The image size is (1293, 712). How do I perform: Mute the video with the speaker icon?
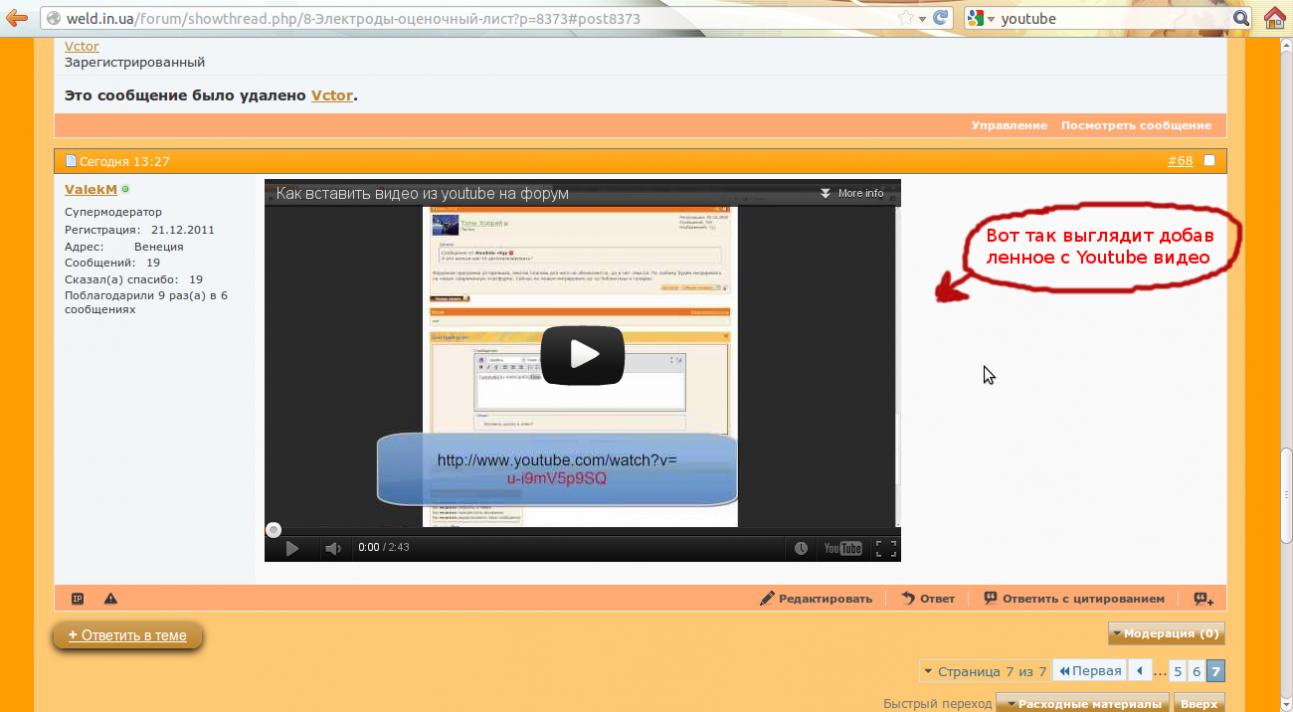333,548
